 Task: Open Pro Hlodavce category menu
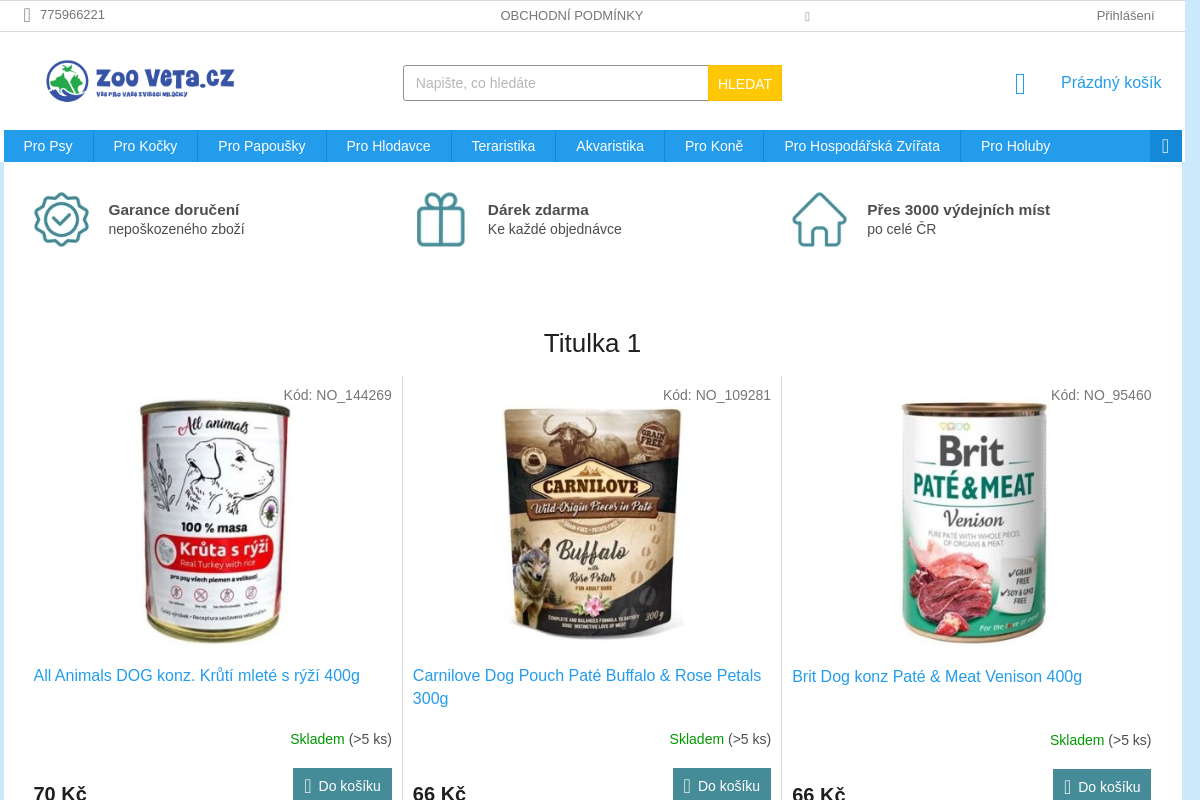pyautogui.click(x=389, y=146)
